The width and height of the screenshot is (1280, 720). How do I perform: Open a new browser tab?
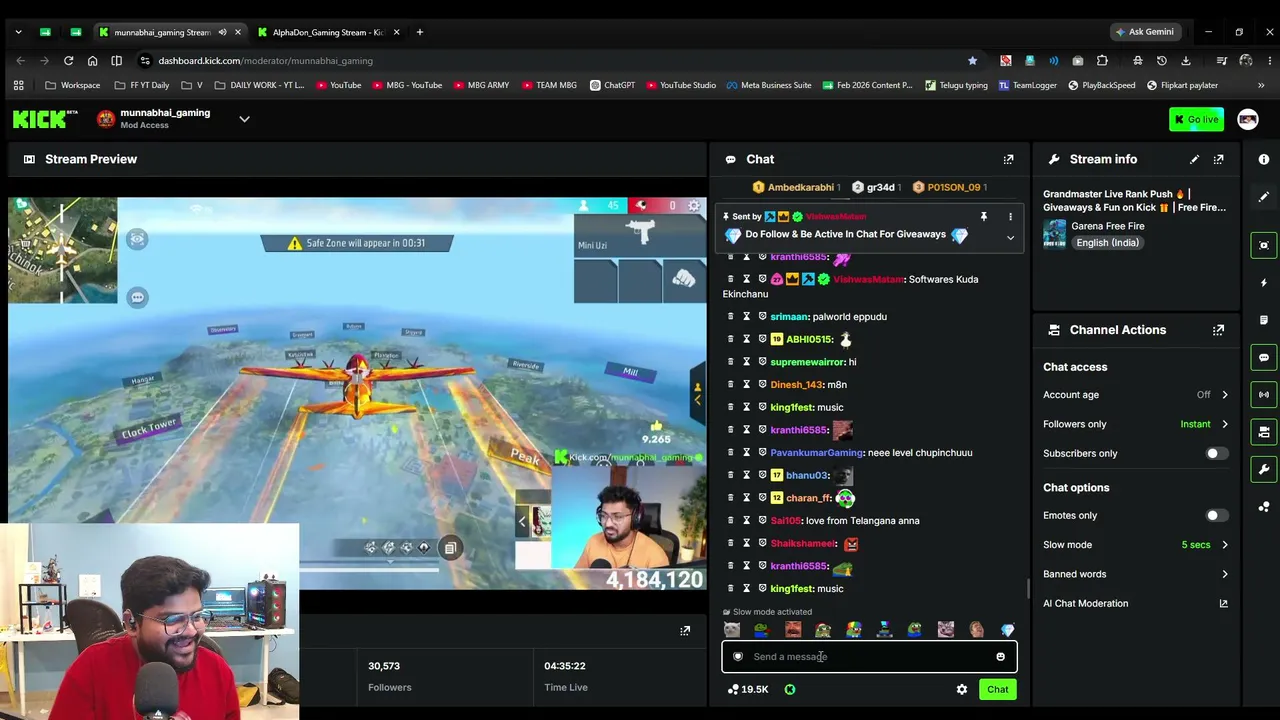coord(419,32)
